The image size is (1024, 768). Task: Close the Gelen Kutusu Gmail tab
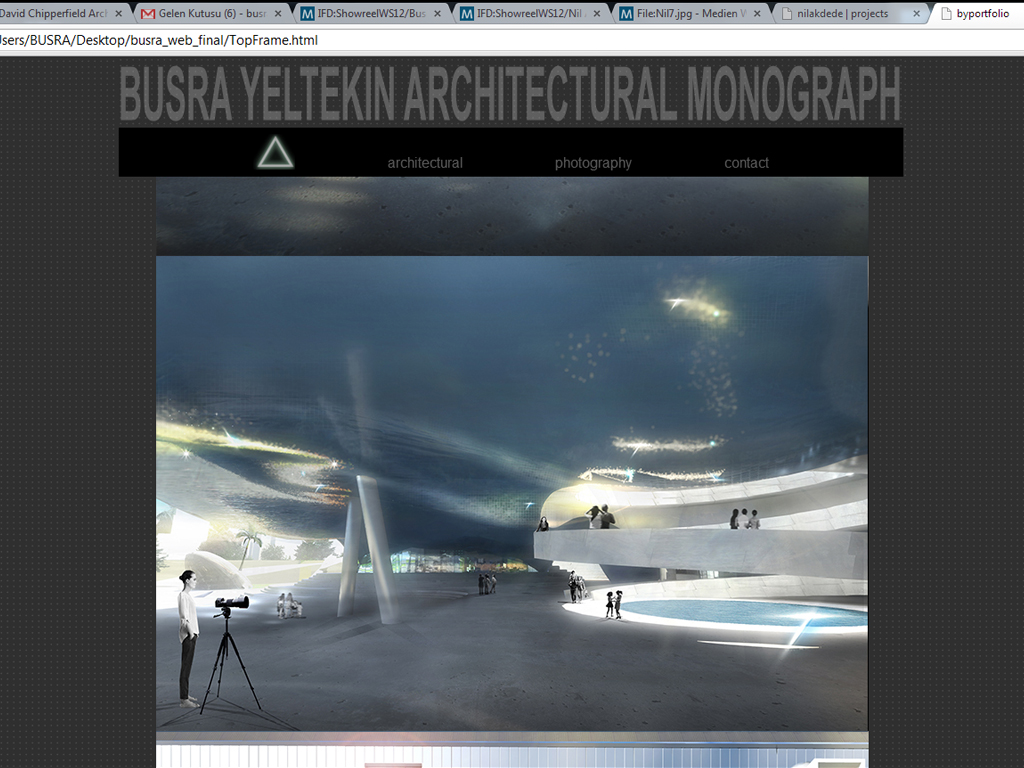tap(278, 14)
